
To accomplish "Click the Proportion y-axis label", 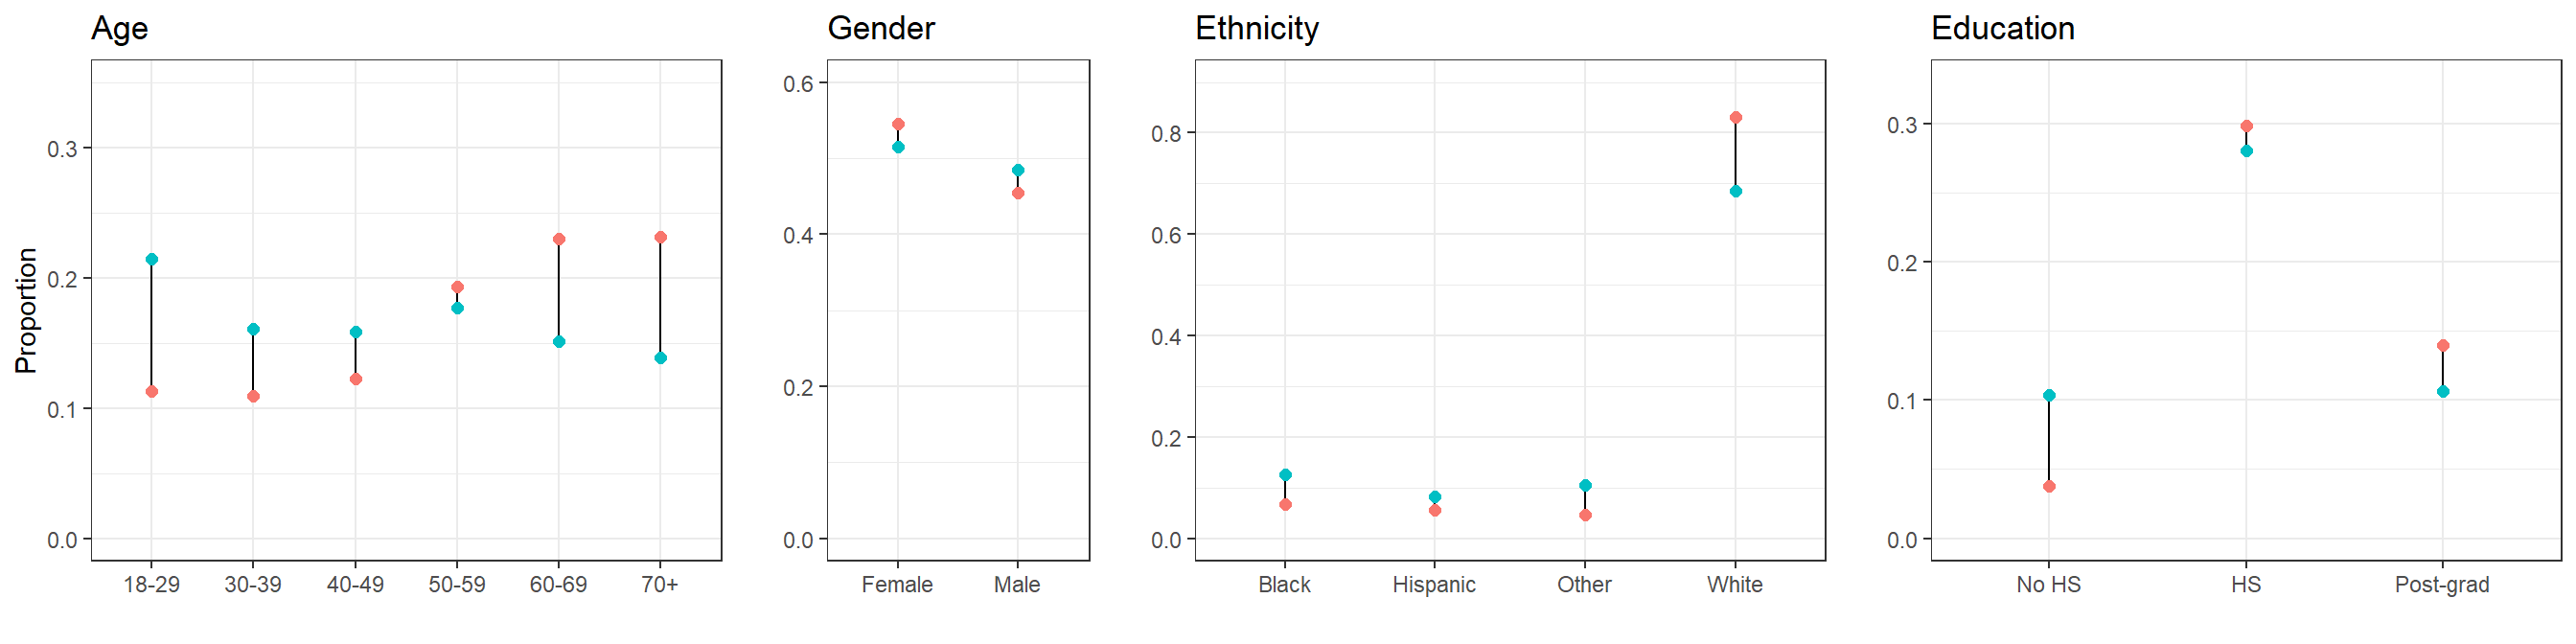I will coord(26,311).
